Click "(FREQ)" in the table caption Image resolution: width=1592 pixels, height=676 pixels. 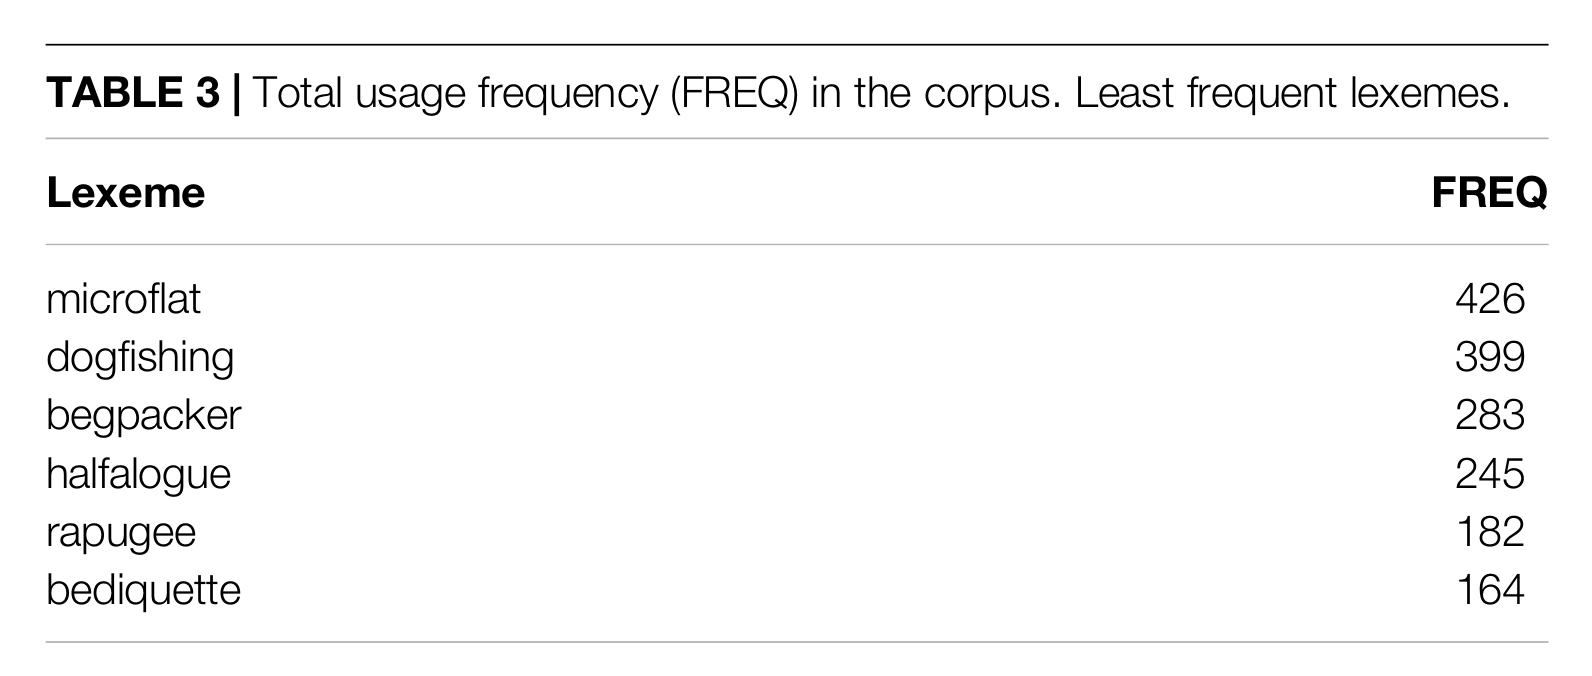pos(733,93)
